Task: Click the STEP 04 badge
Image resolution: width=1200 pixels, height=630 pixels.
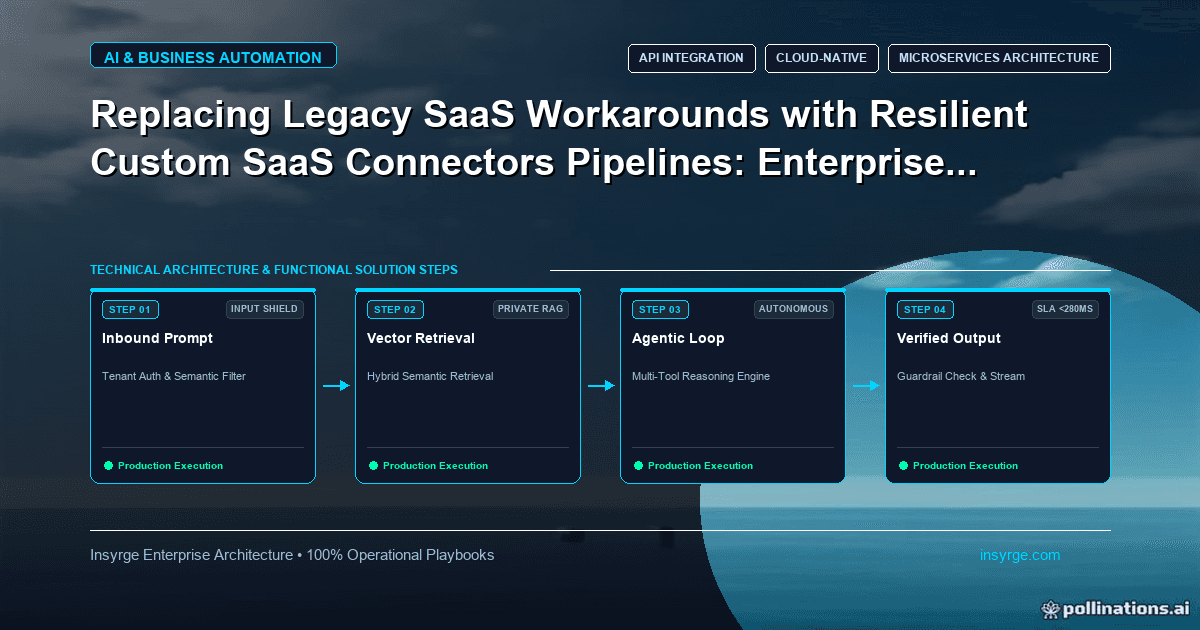Action: point(926,310)
